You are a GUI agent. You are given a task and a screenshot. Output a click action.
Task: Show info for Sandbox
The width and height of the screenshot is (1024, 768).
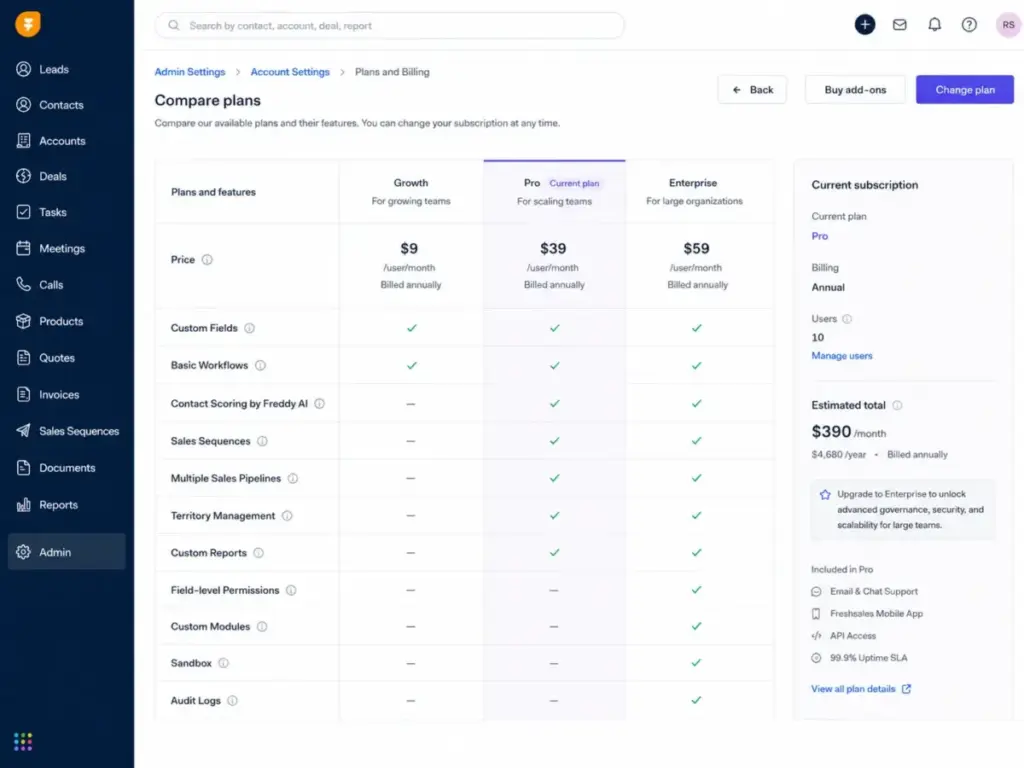(223, 663)
